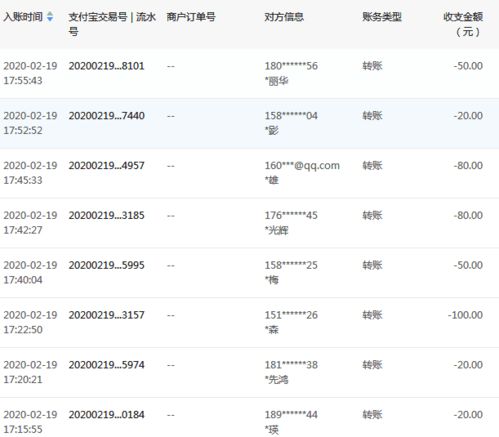The height and width of the screenshot is (437, 499).
Task: Click the 对方信息 column header
Action: click(284, 17)
